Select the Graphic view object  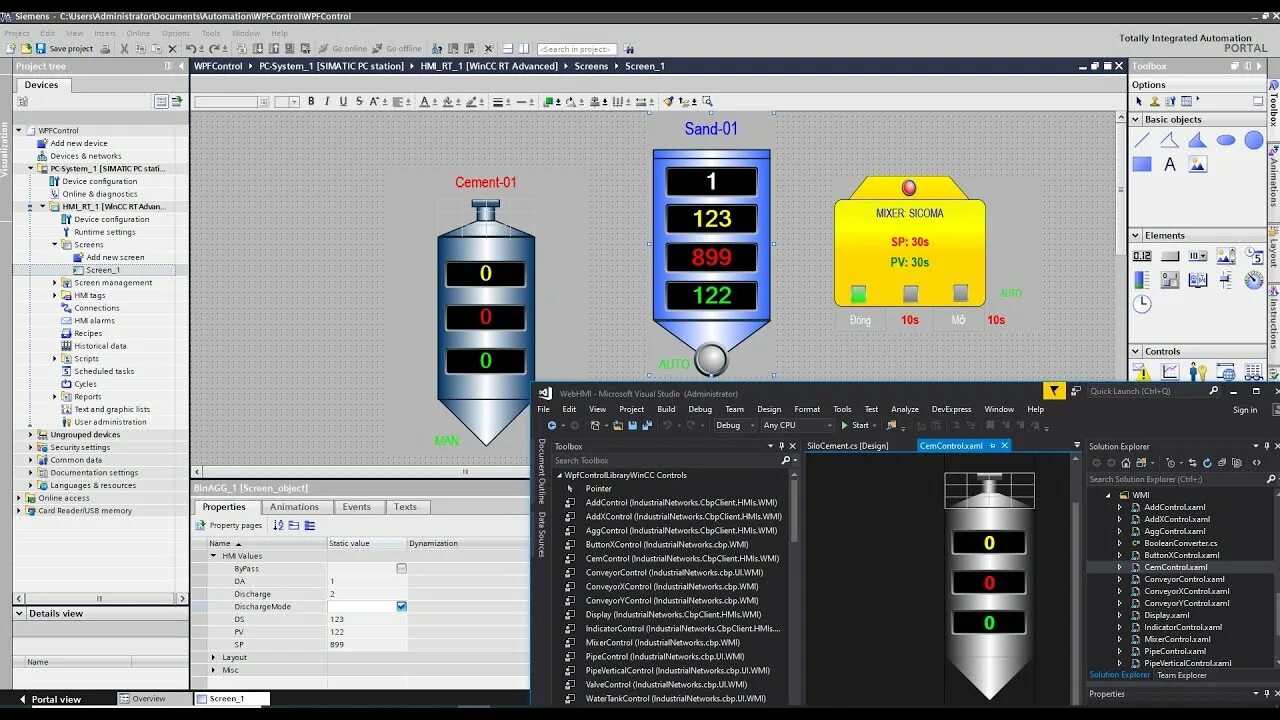coord(1197,164)
